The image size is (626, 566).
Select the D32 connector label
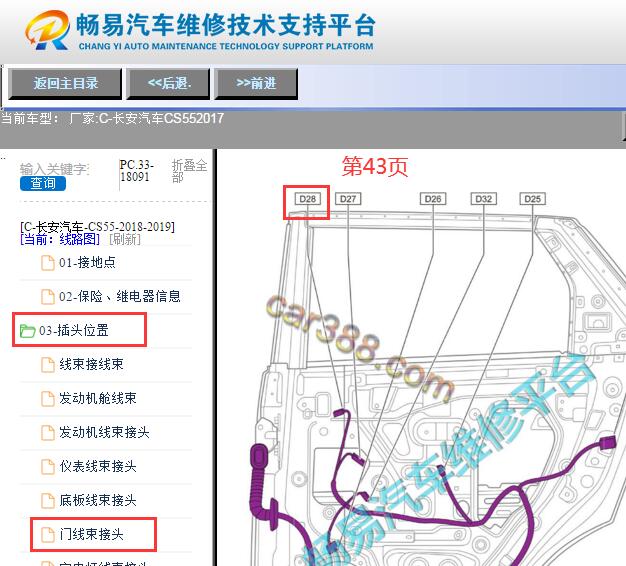tap(483, 199)
